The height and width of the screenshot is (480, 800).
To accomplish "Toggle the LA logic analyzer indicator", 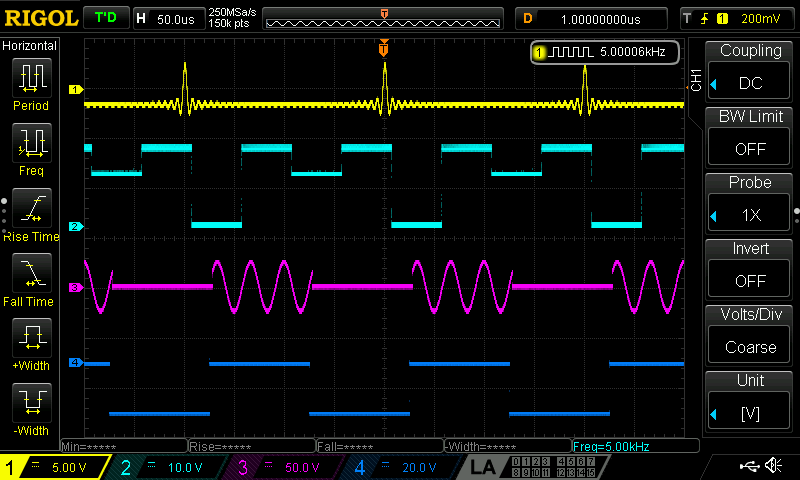I will click(x=483, y=467).
